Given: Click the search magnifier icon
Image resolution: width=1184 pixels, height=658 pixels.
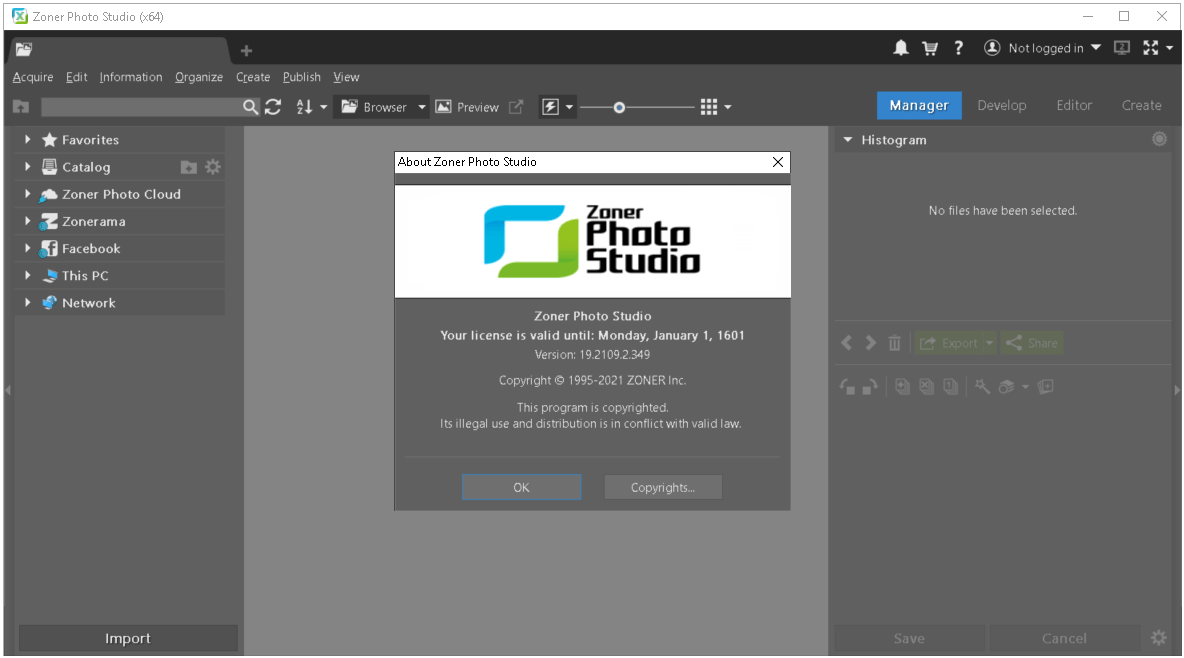Looking at the screenshot, I should point(250,107).
